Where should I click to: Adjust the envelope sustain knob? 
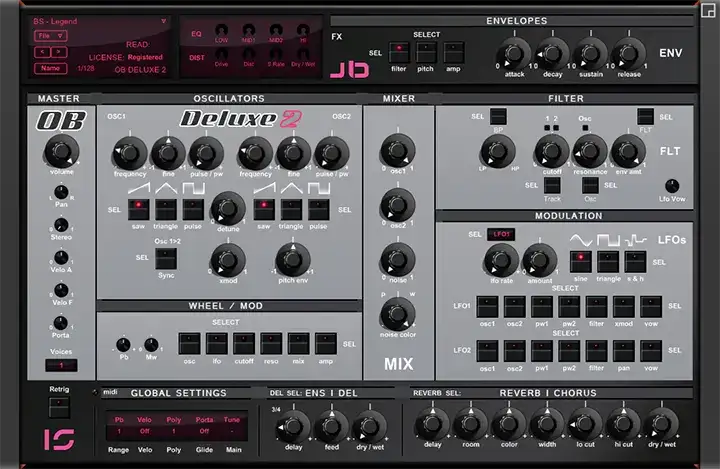pyautogui.click(x=591, y=53)
